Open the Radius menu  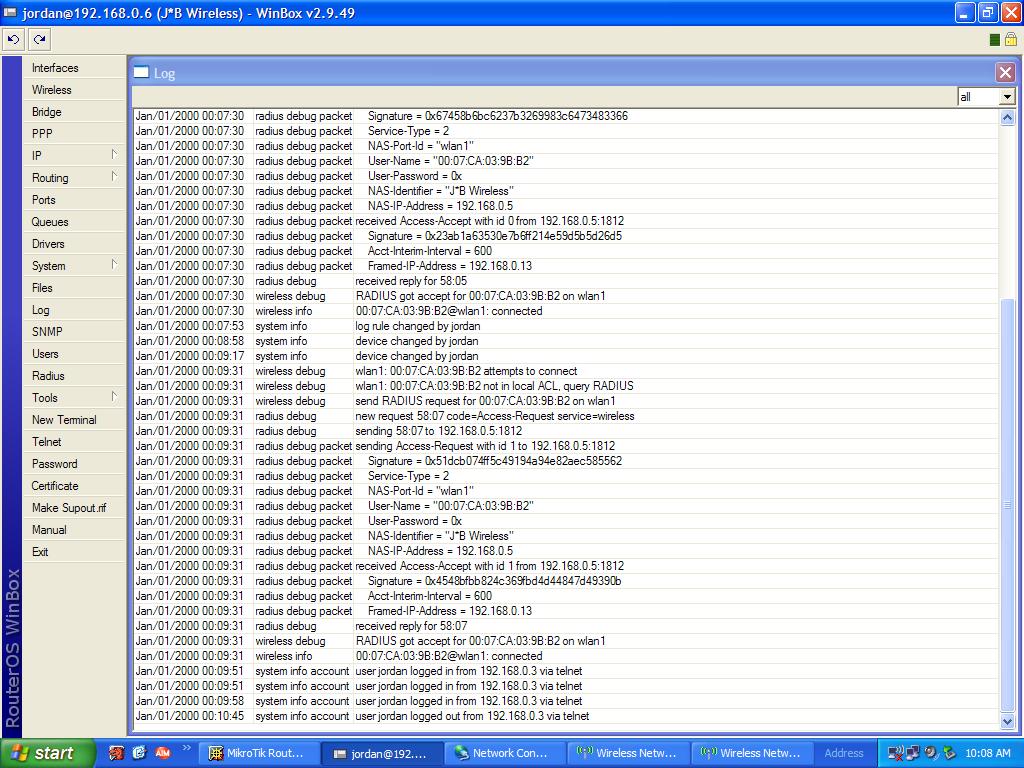(x=74, y=376)
